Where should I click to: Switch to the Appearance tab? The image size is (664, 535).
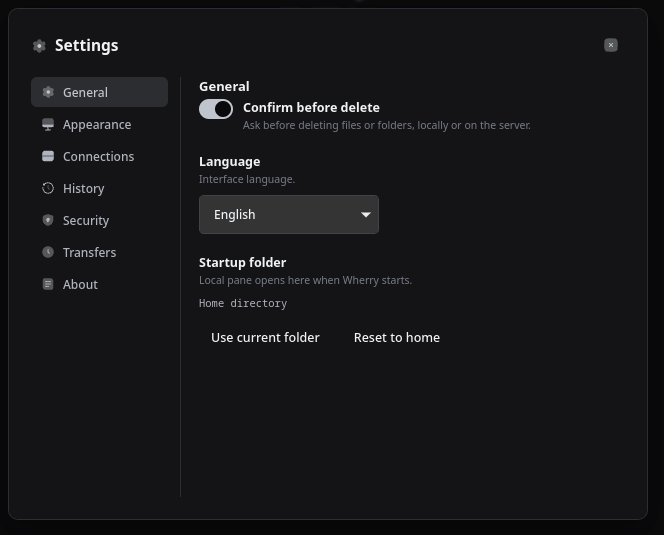point(100,124)
